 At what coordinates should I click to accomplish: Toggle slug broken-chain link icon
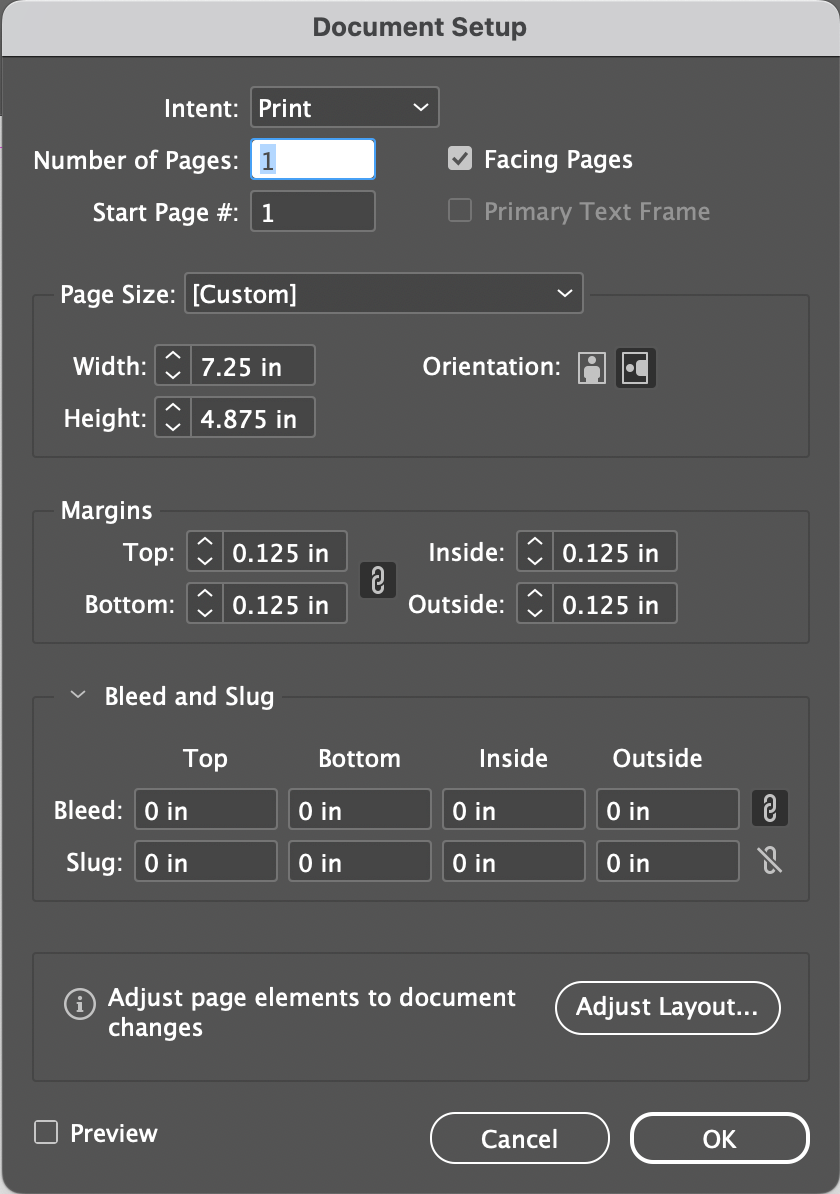770,860
